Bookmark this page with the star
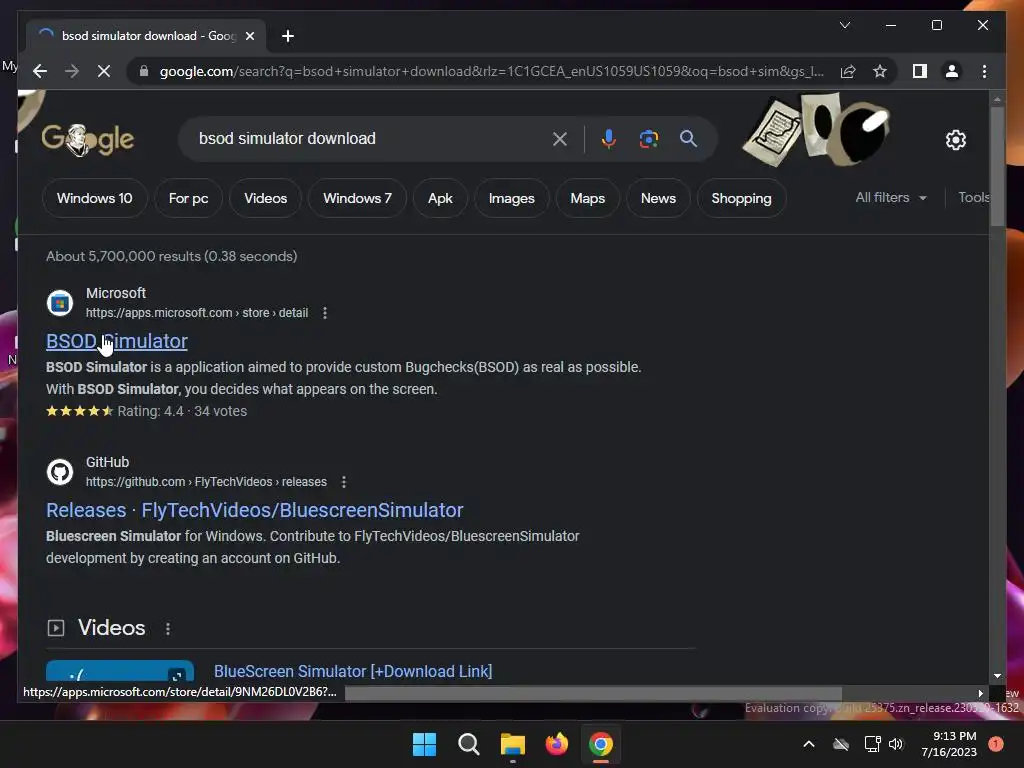The height and width of the screenshot is (768, 1024). [x=880, y=71]
